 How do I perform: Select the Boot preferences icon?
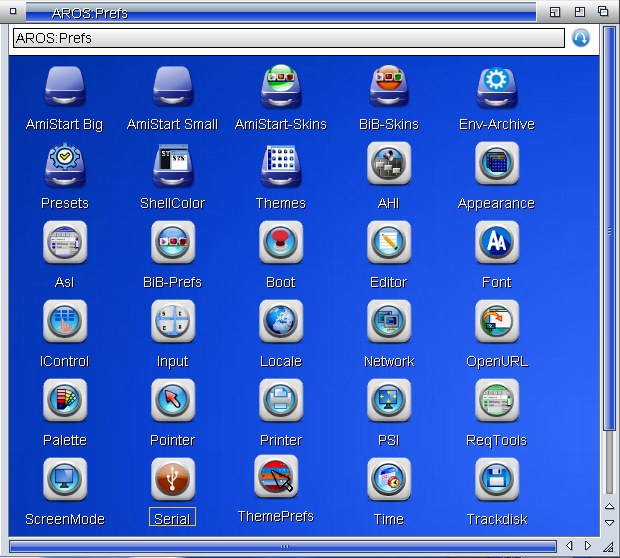click(280, 243)
